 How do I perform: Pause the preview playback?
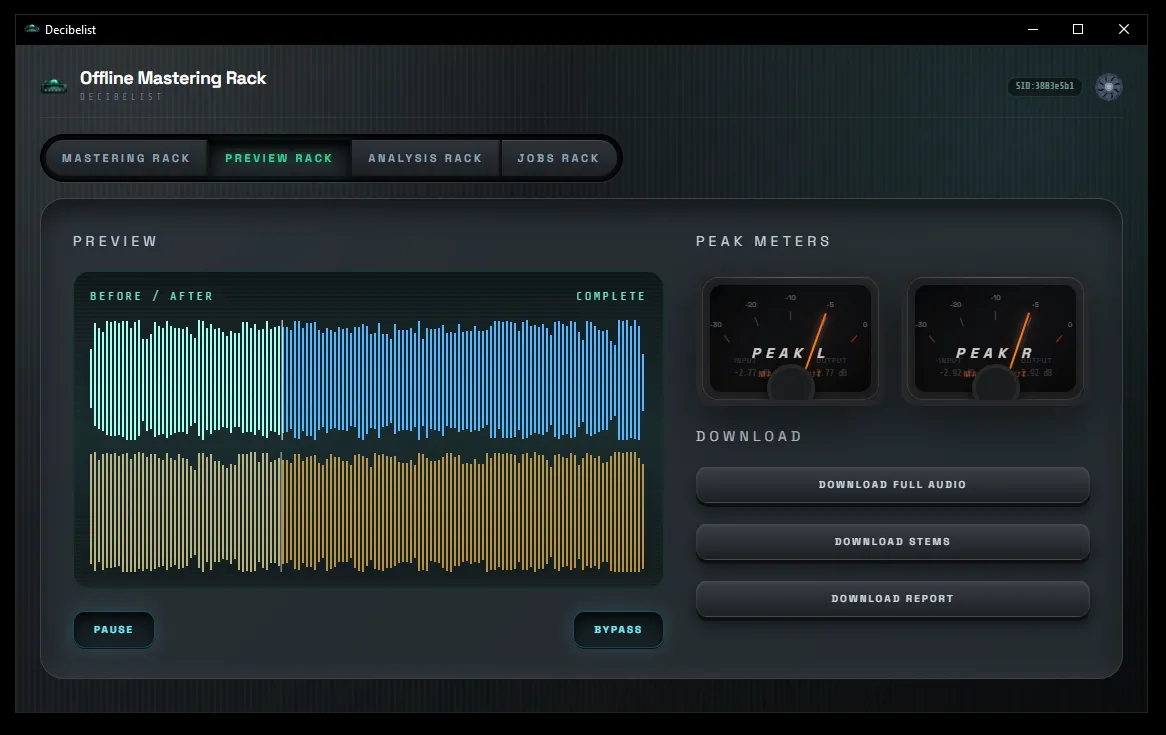114,629
